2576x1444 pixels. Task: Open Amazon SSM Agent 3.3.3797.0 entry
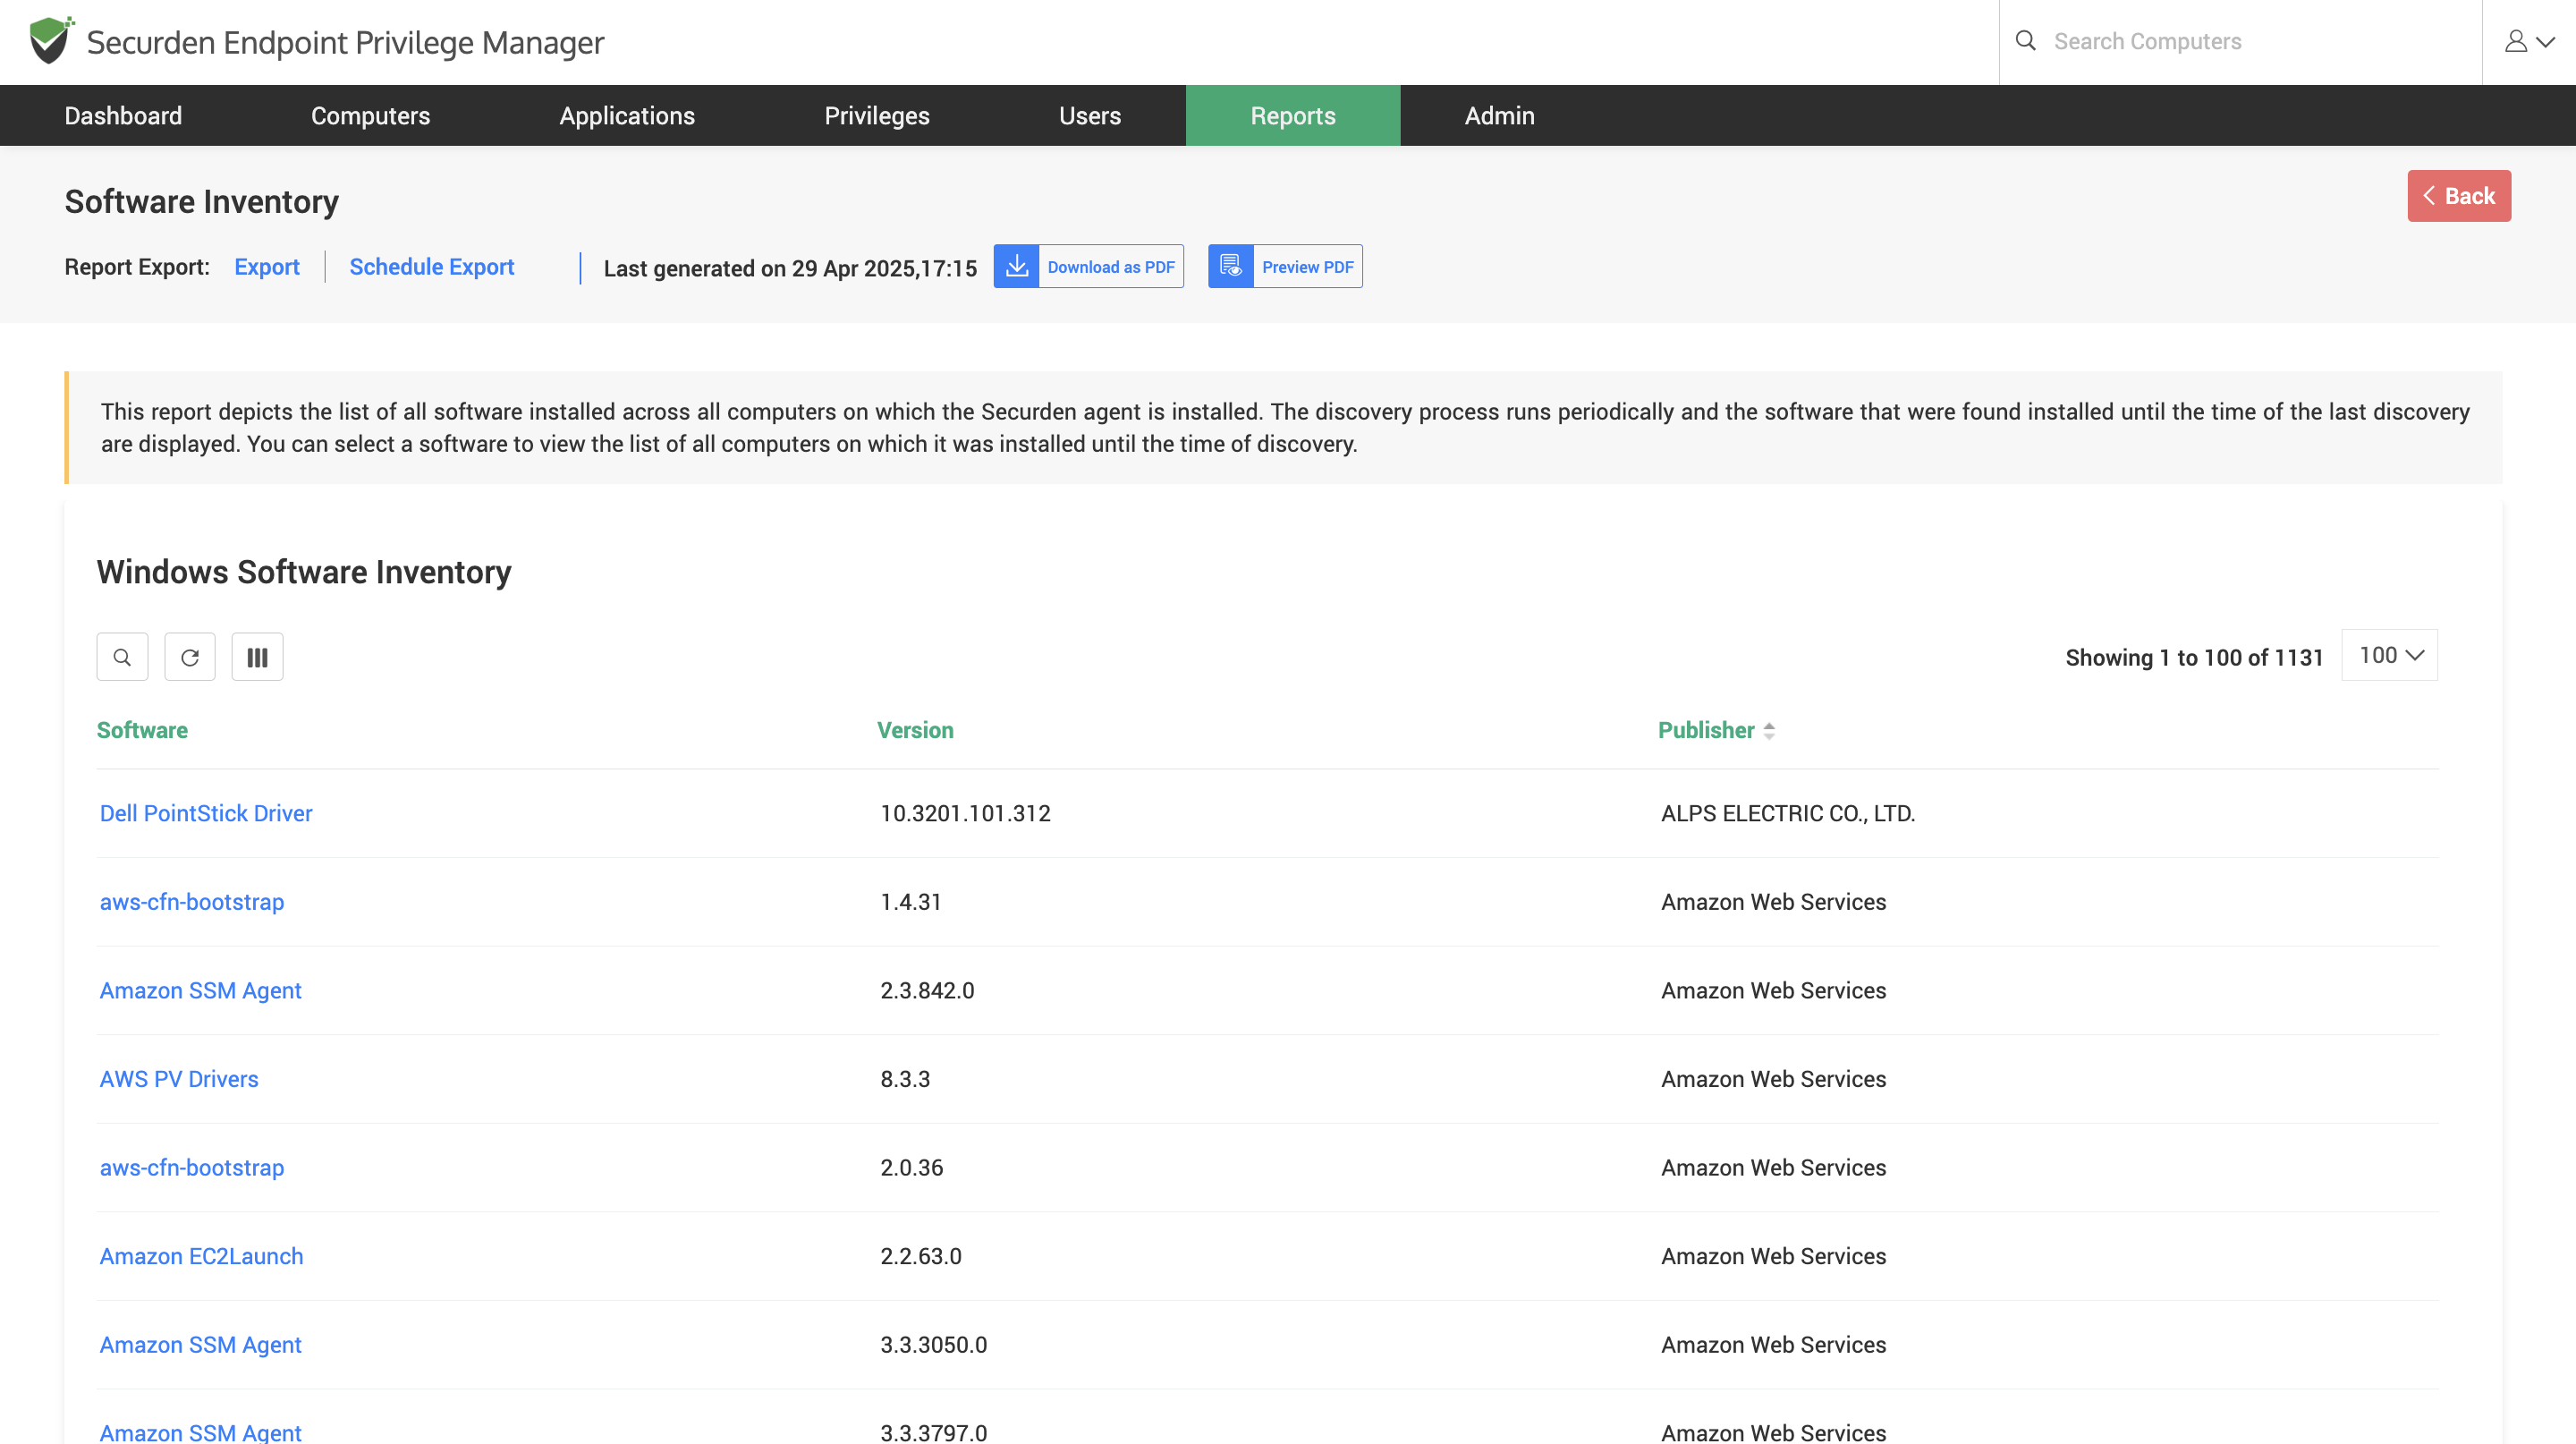click(x=201, y=1432)
